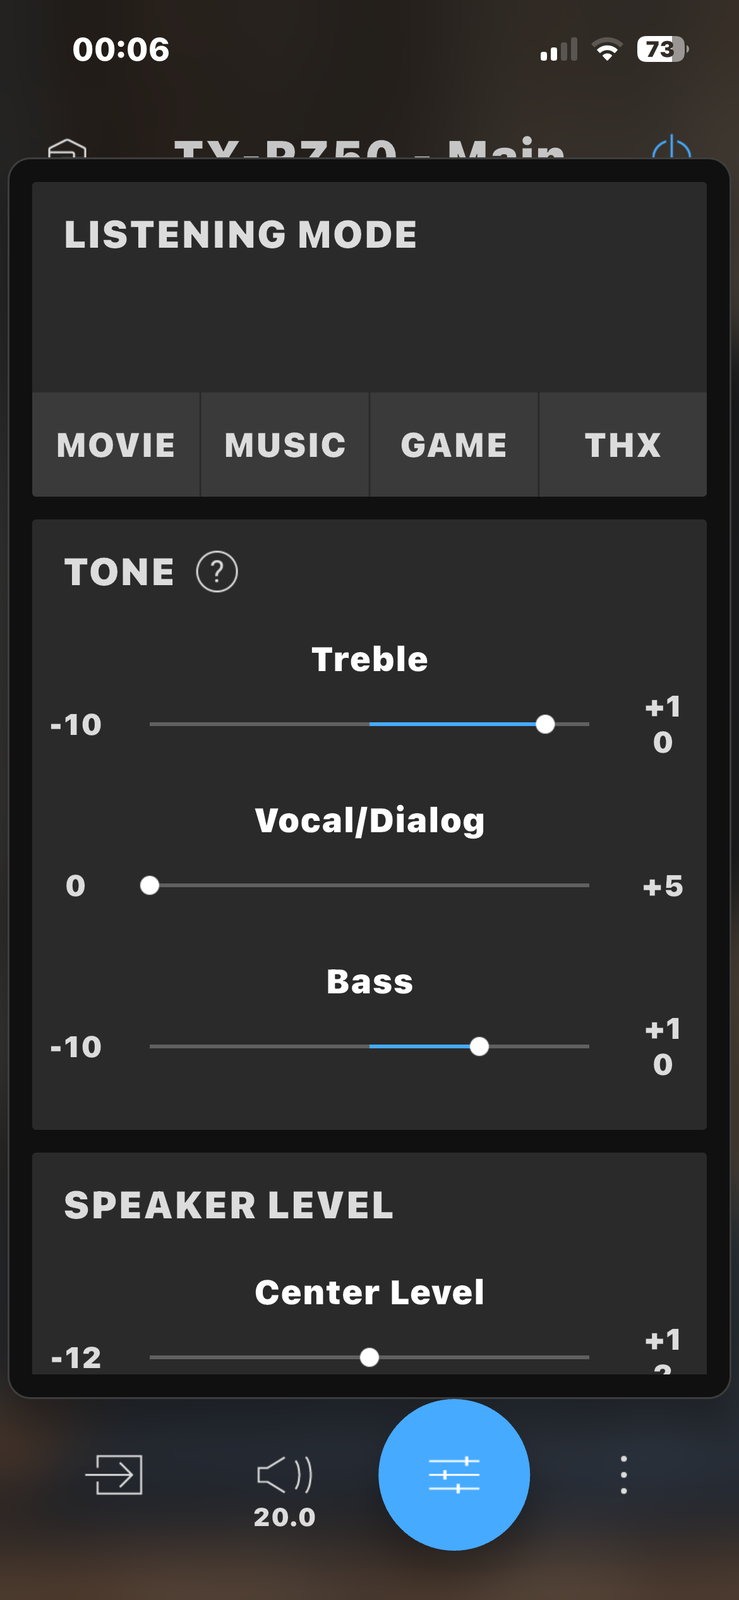Click the Treble slider handle
739x1600 pixels.
coord(545,724)
